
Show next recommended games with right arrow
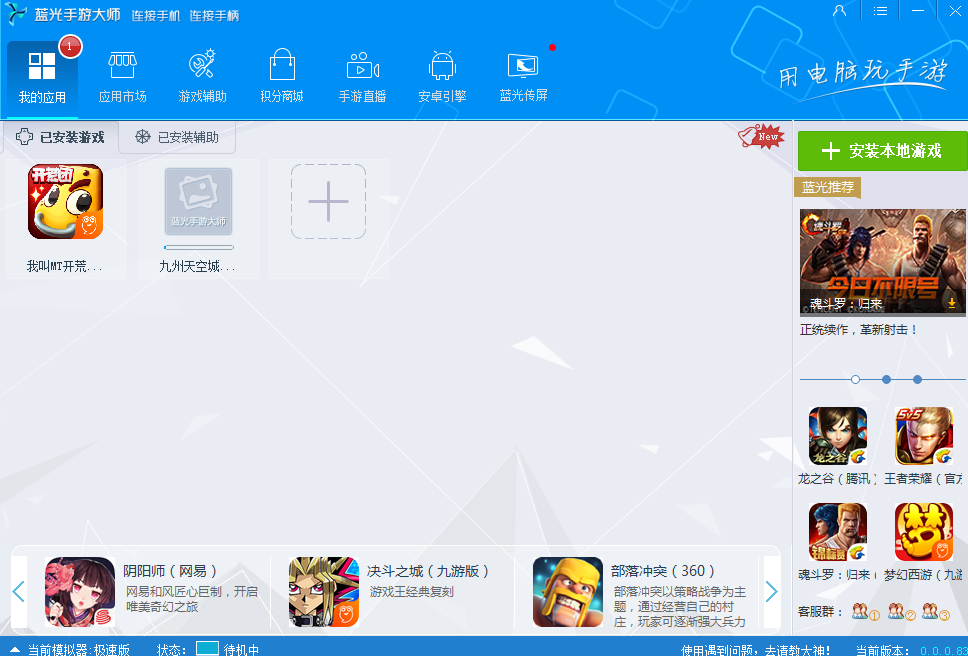click(772, 592)
